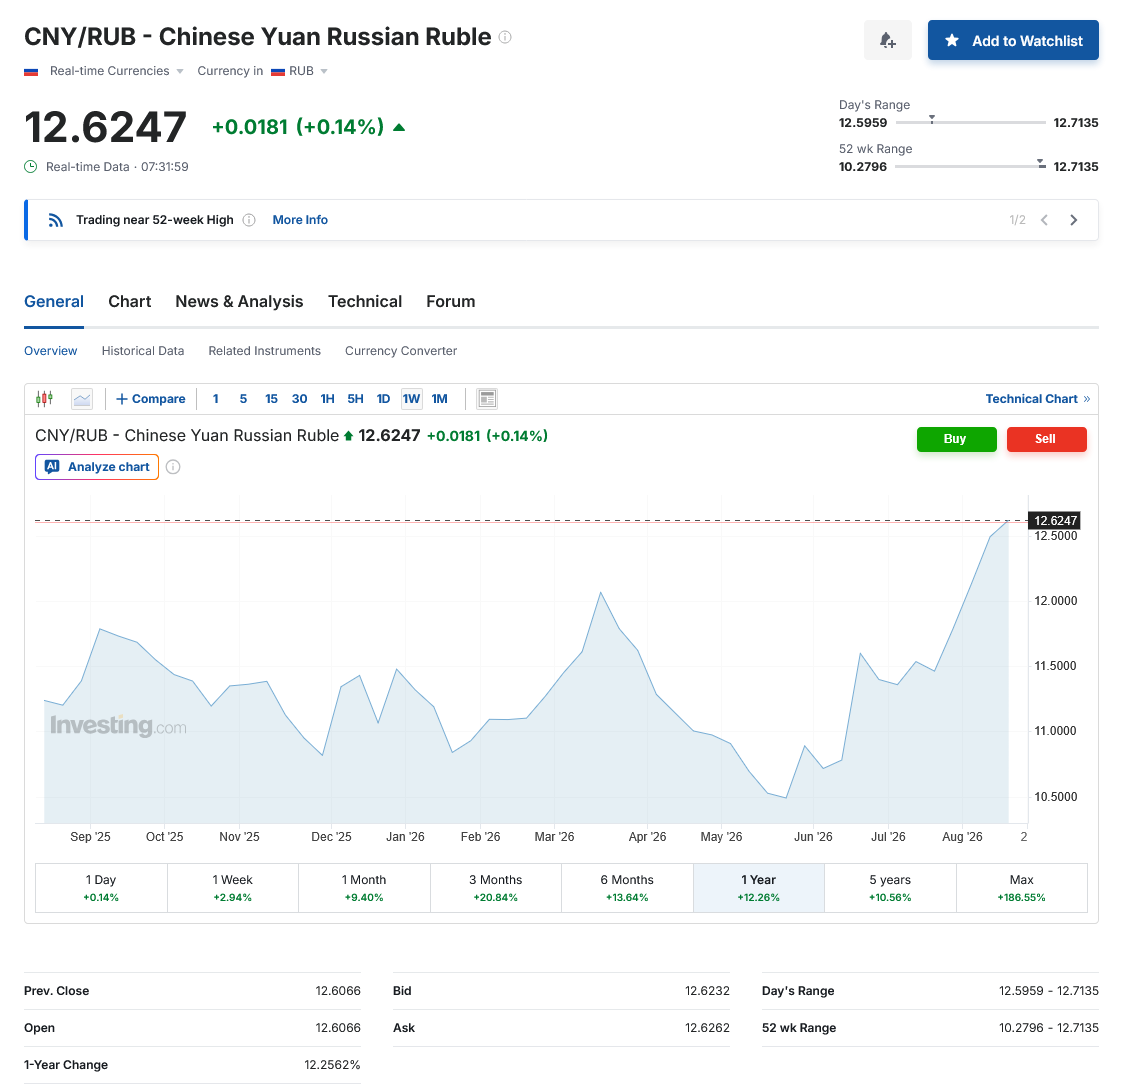Image resolution: width=1122 pixels, height=1090 pixels.
Task: Set chart interval to 1M
Action: pos(439,399)
